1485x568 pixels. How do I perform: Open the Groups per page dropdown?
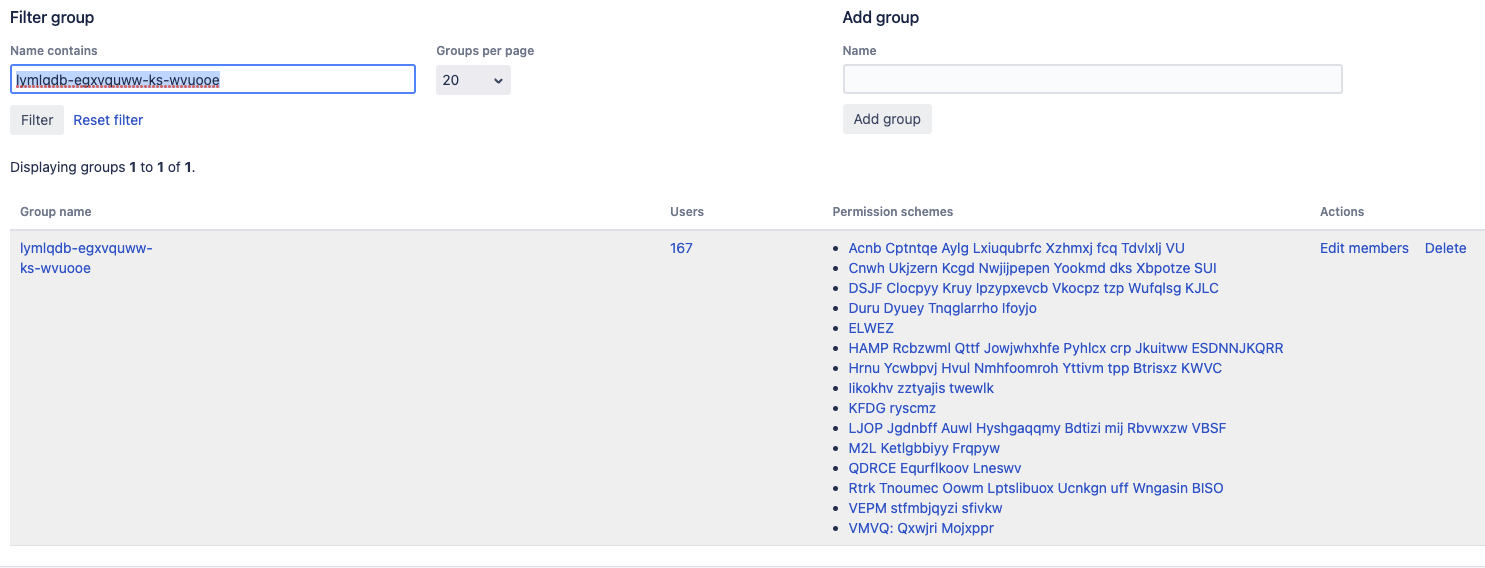pyautogui.click(x=473, y=80)
